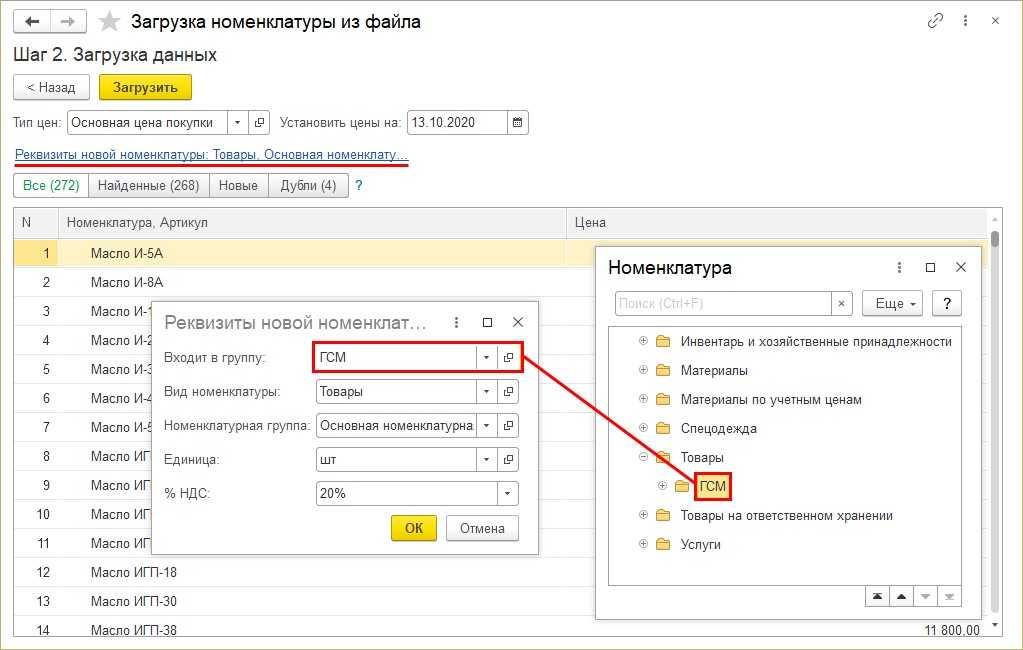Copy link using the chain icon
This screenshot has width=1023, height=650.
point(936,21)
